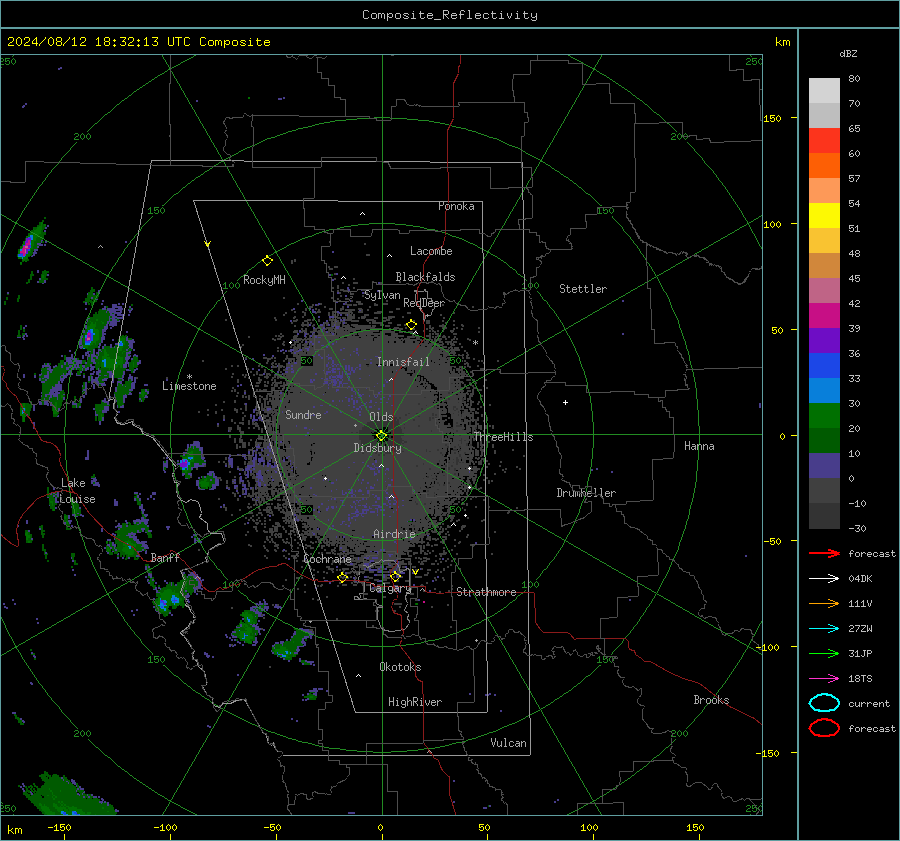
Task: Click the magenta 18TS arrow in the legend
Action: coord(824,679)
